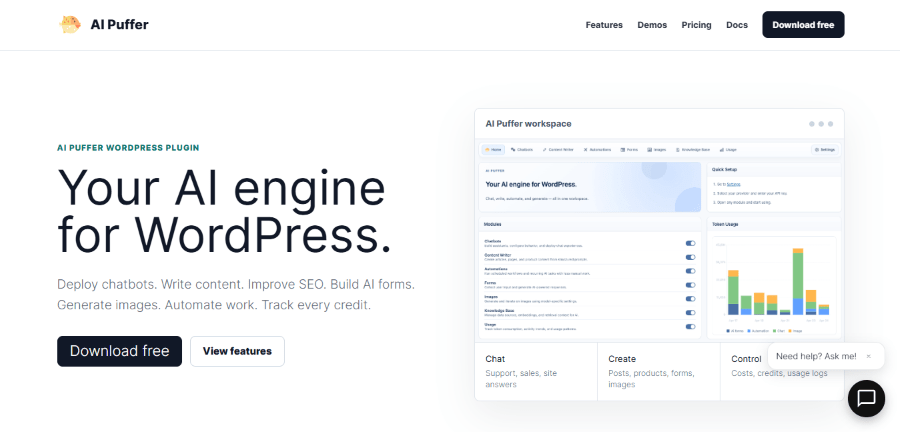This screenshot has height=432, width=900.
Task: Click 'Support, sales, site answers' text
Action: 521,379
